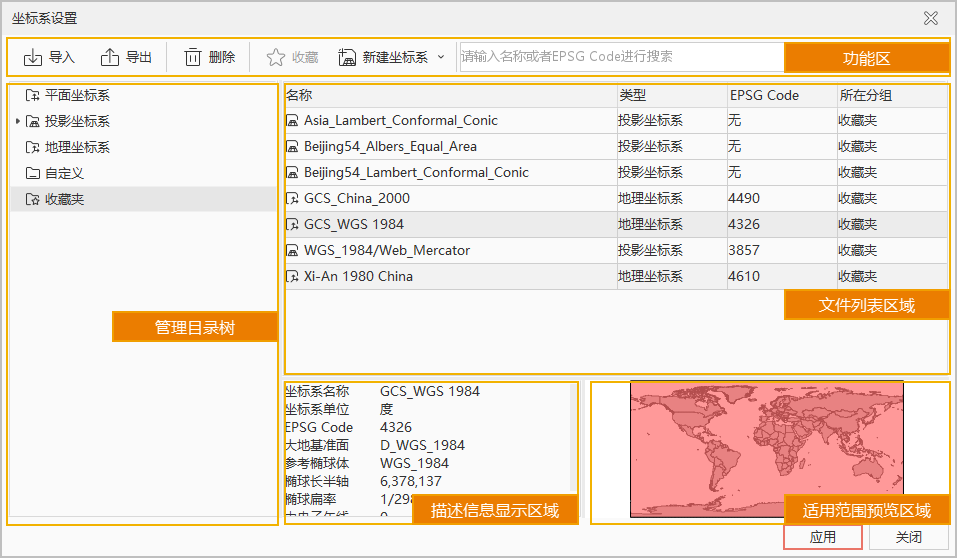Click the 收藏 star icon
The width and height of the screenshot is (957, 558).
[276, 57]
